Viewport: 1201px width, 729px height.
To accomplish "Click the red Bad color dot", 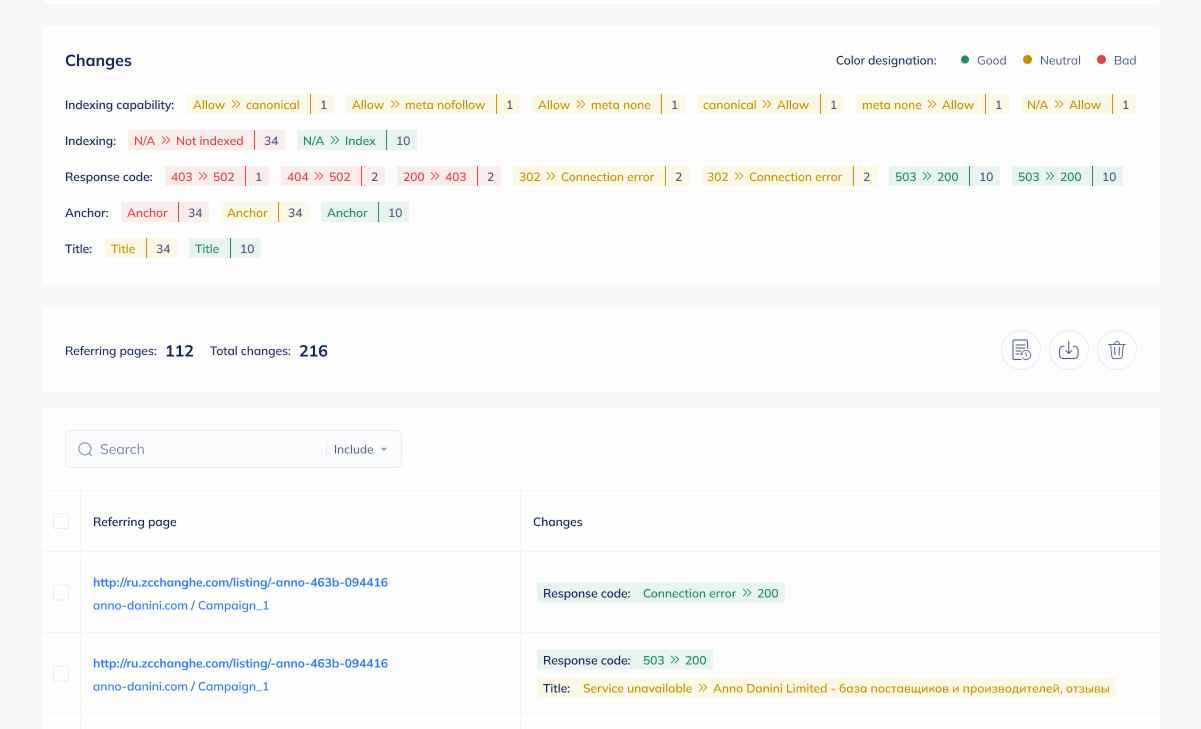I will [1101, 60].
